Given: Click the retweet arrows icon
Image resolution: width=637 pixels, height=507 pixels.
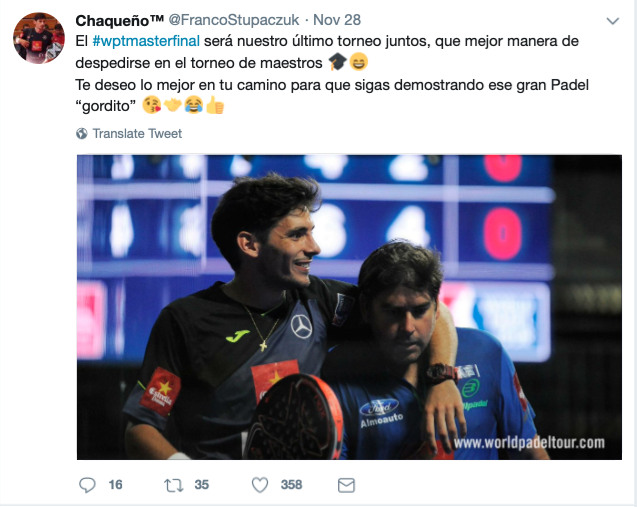Looking at the screenshot, I should [x=173, y=485].
